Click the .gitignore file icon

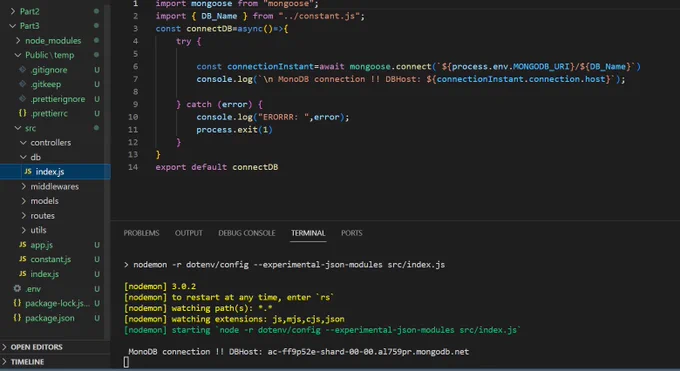click(x=23, y=69)
